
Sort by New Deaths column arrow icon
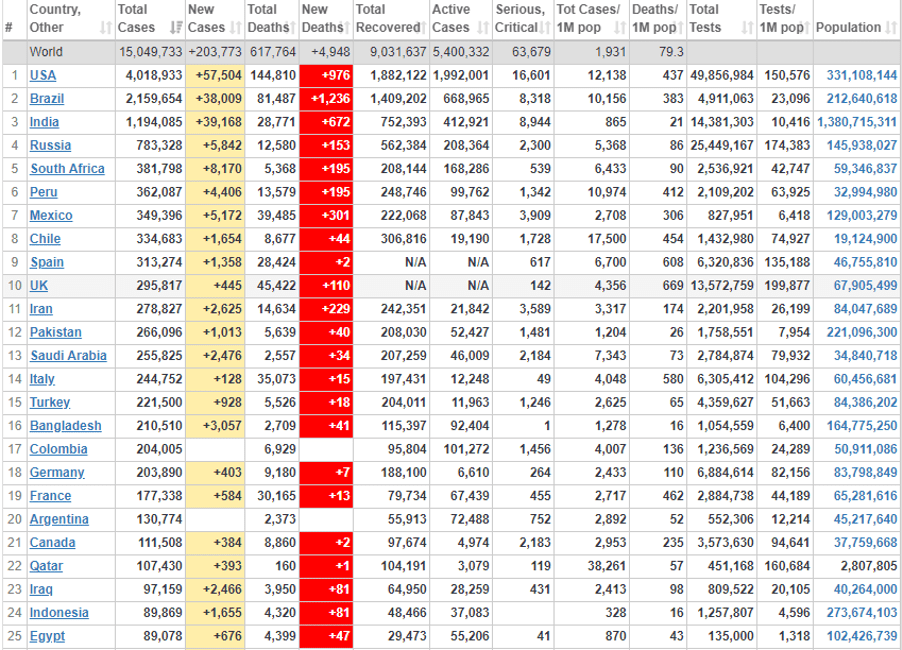[346, 28]
